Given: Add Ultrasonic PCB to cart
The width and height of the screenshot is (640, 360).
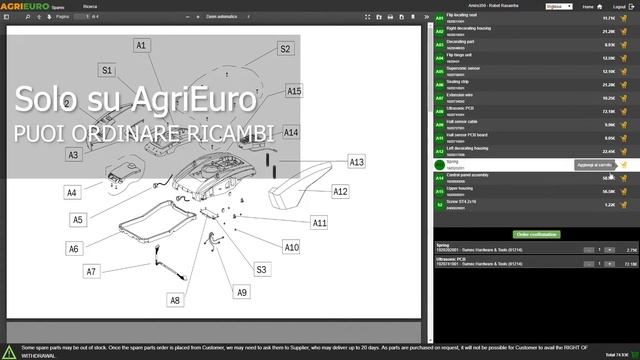Looking at the screenshot, I should coord(624,111).
